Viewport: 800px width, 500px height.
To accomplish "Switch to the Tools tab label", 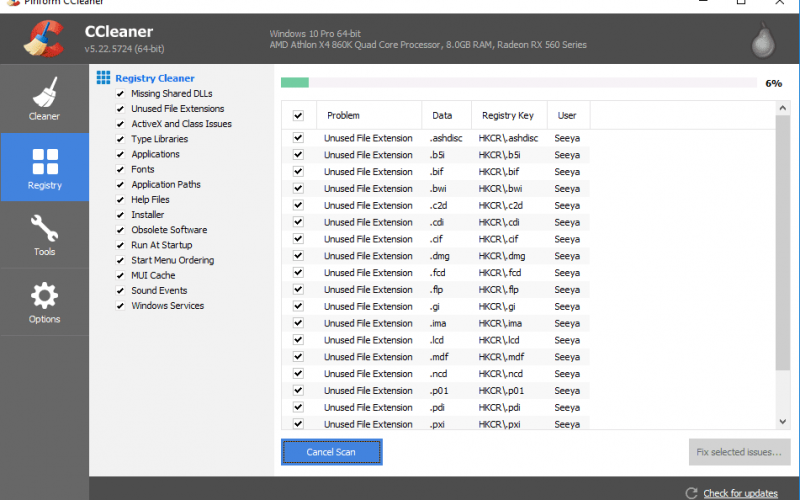I will [44, 252].
